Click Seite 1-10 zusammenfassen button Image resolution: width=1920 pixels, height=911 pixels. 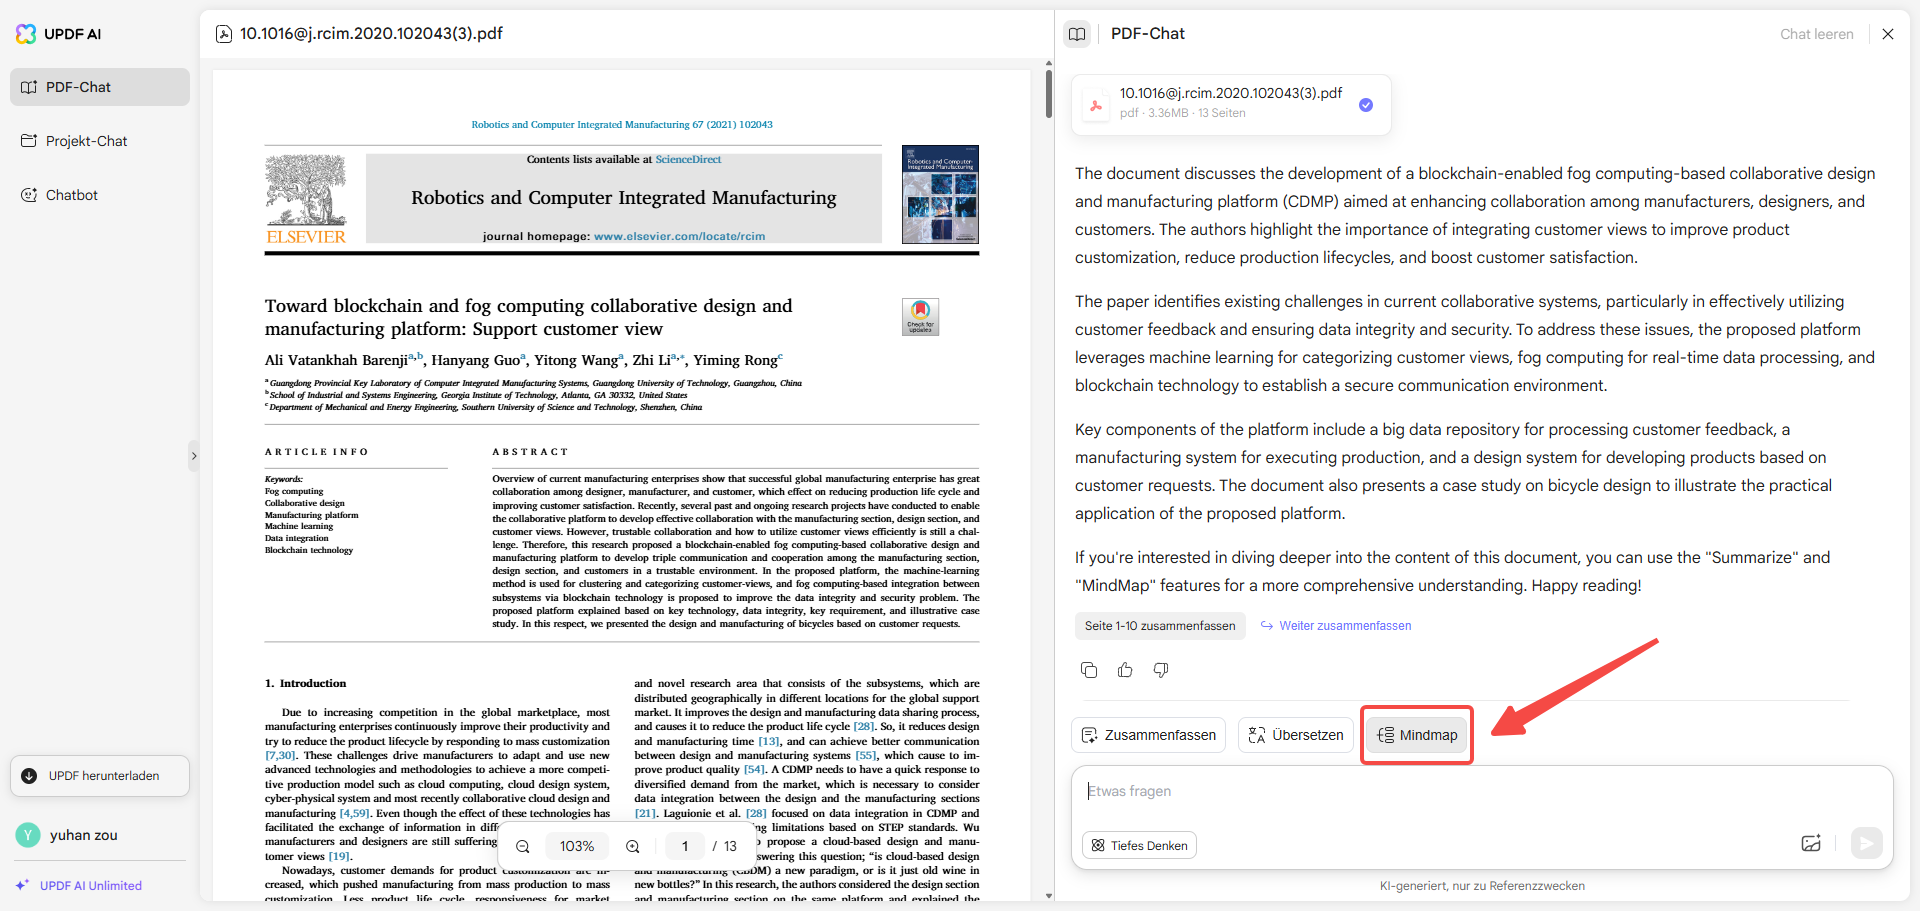[1160, 626]
